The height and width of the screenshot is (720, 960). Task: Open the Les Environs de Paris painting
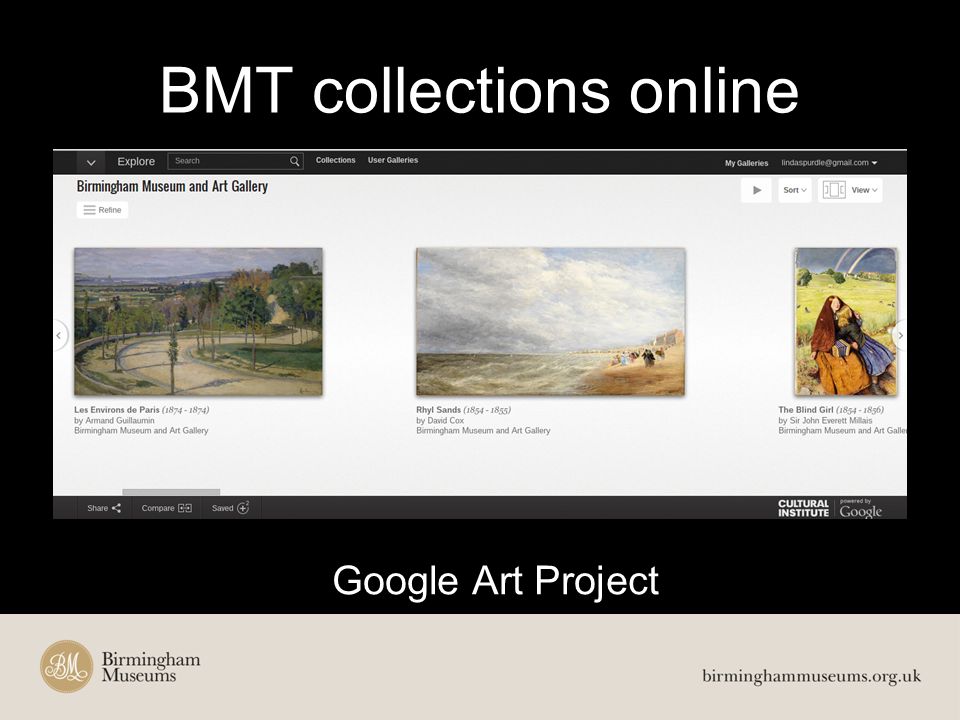coord(198,321)
